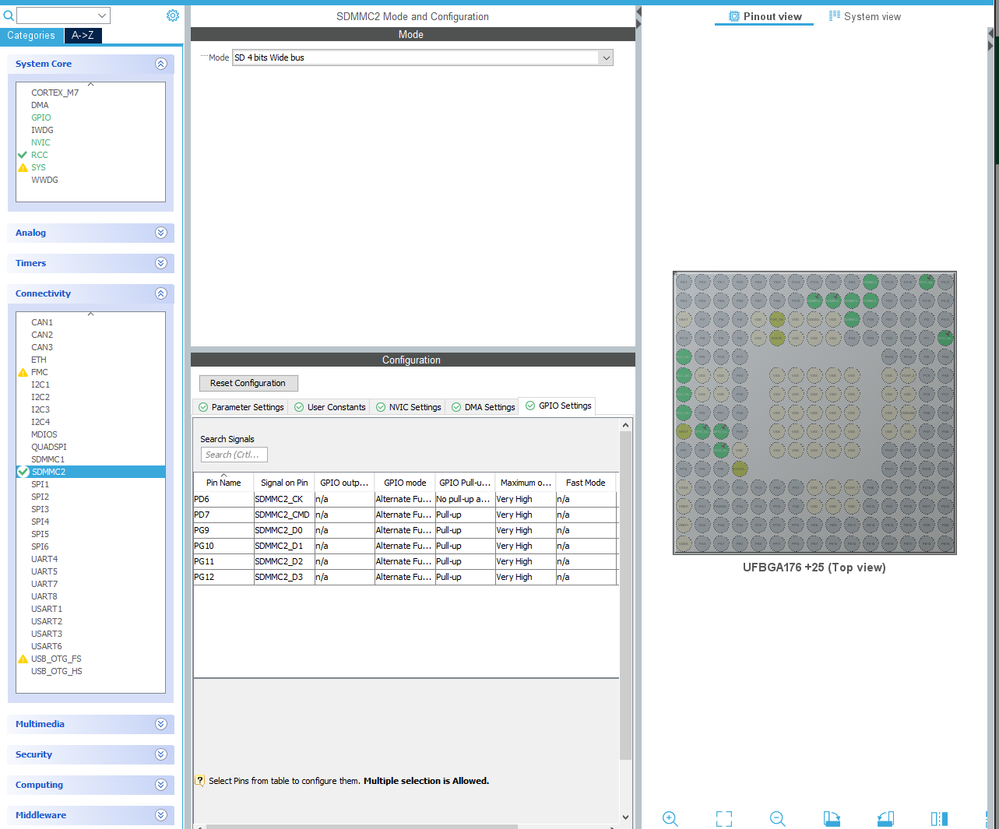Open the peripheral search dropdown

102,15
